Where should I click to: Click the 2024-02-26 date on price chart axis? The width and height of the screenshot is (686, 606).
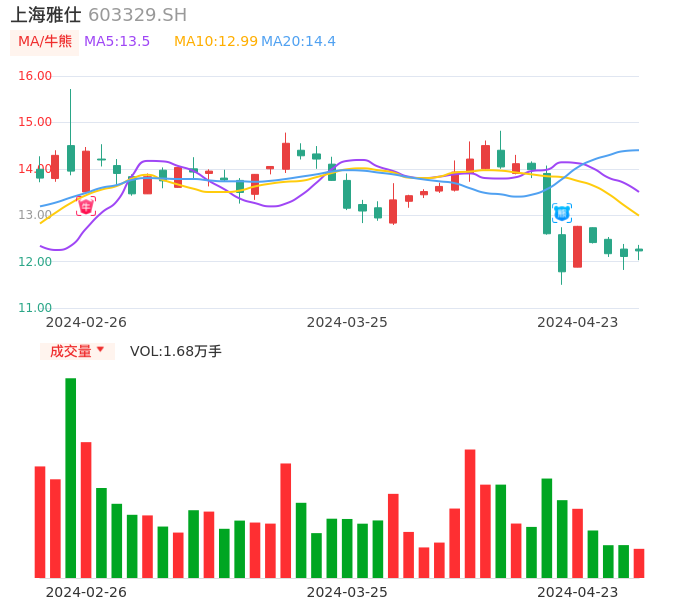(86, 322)
